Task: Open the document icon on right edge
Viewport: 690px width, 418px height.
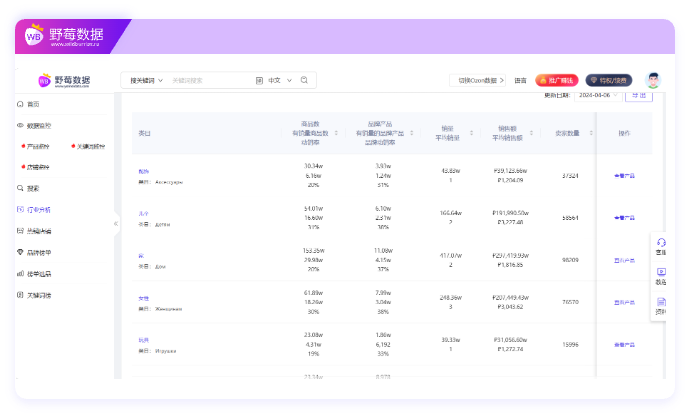Action: tap(661, 302)
